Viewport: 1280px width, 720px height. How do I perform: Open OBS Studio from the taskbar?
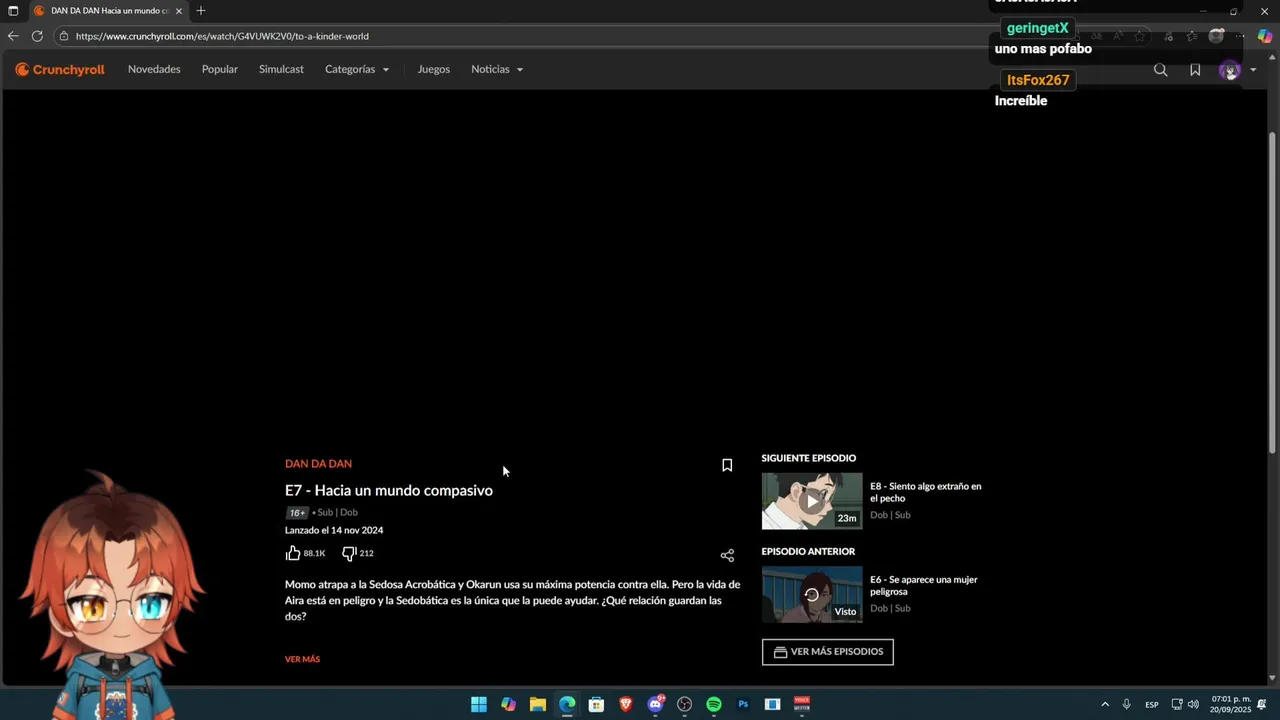click(x=684, y=704)
